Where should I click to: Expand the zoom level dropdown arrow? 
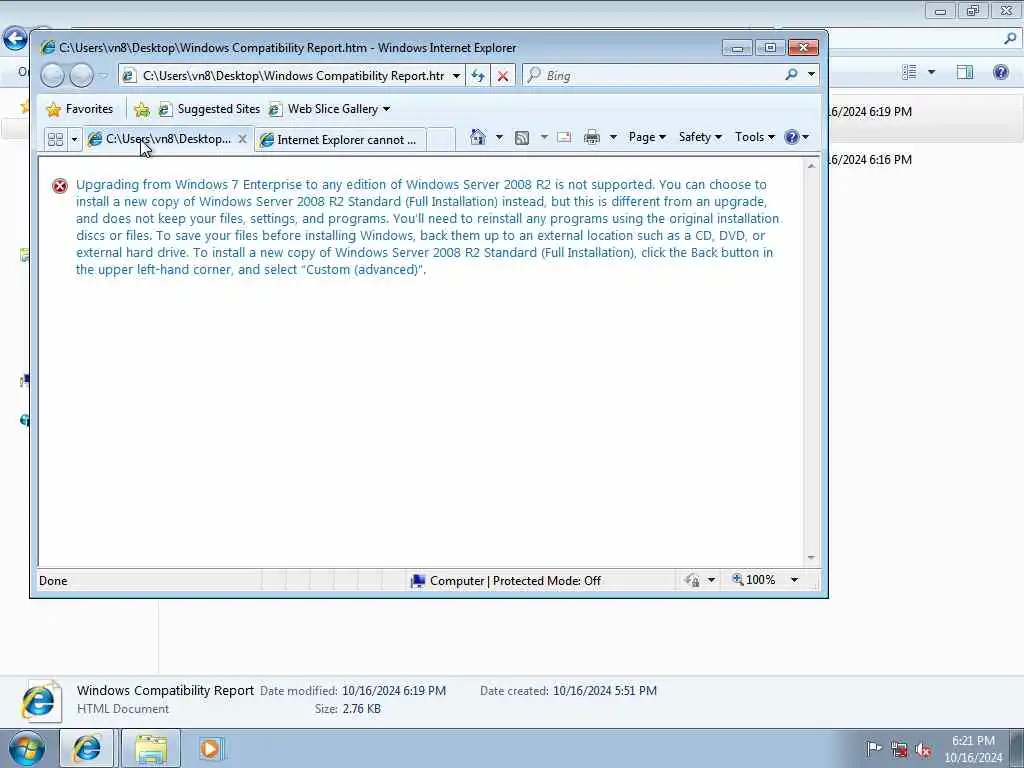(x=794, y=580)
